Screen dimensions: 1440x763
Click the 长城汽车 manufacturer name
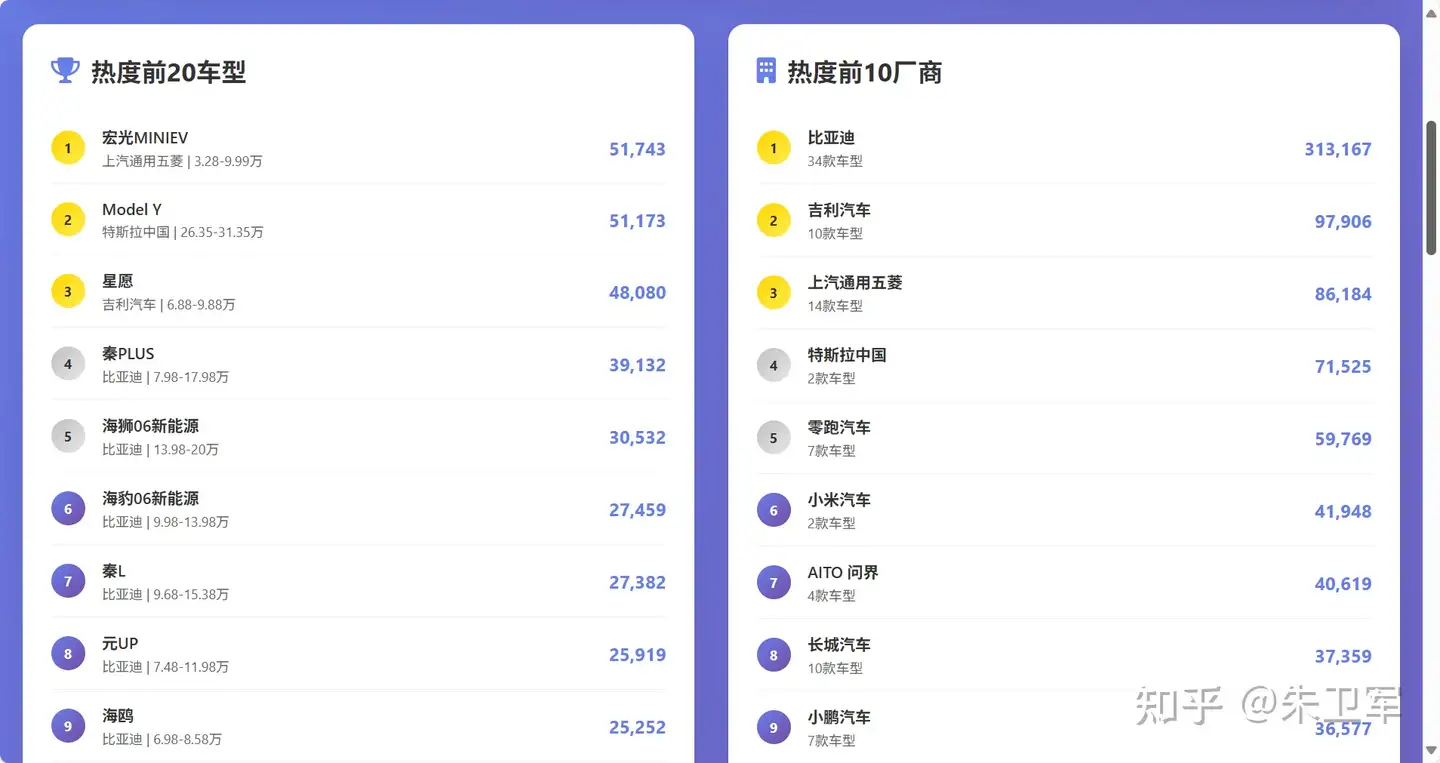[839, 645]
